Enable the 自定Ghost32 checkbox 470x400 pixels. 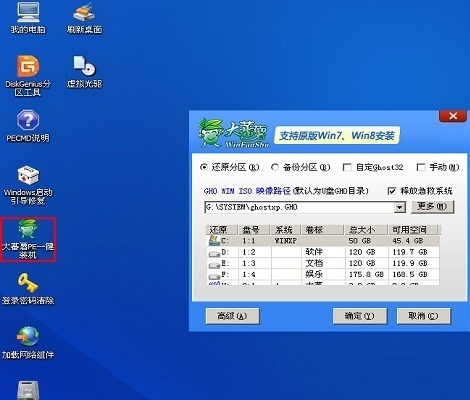[347, 167]
